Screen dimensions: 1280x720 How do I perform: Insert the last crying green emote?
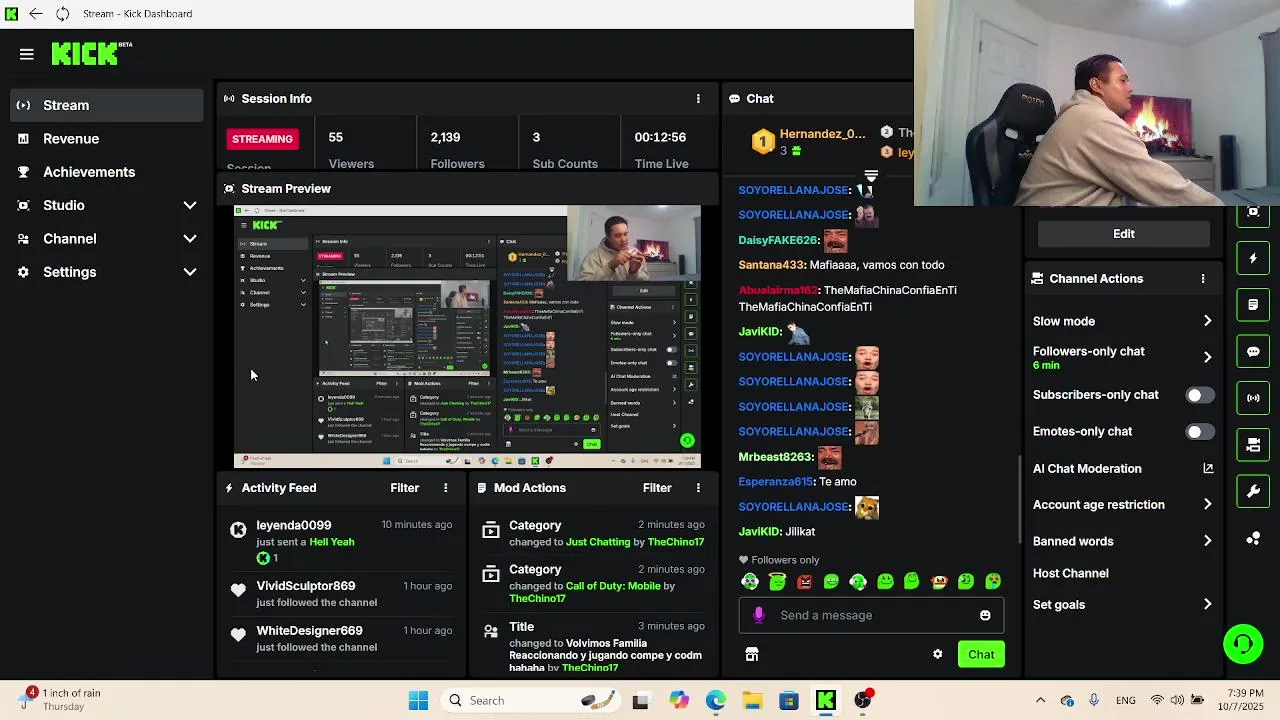coord(993,581)
